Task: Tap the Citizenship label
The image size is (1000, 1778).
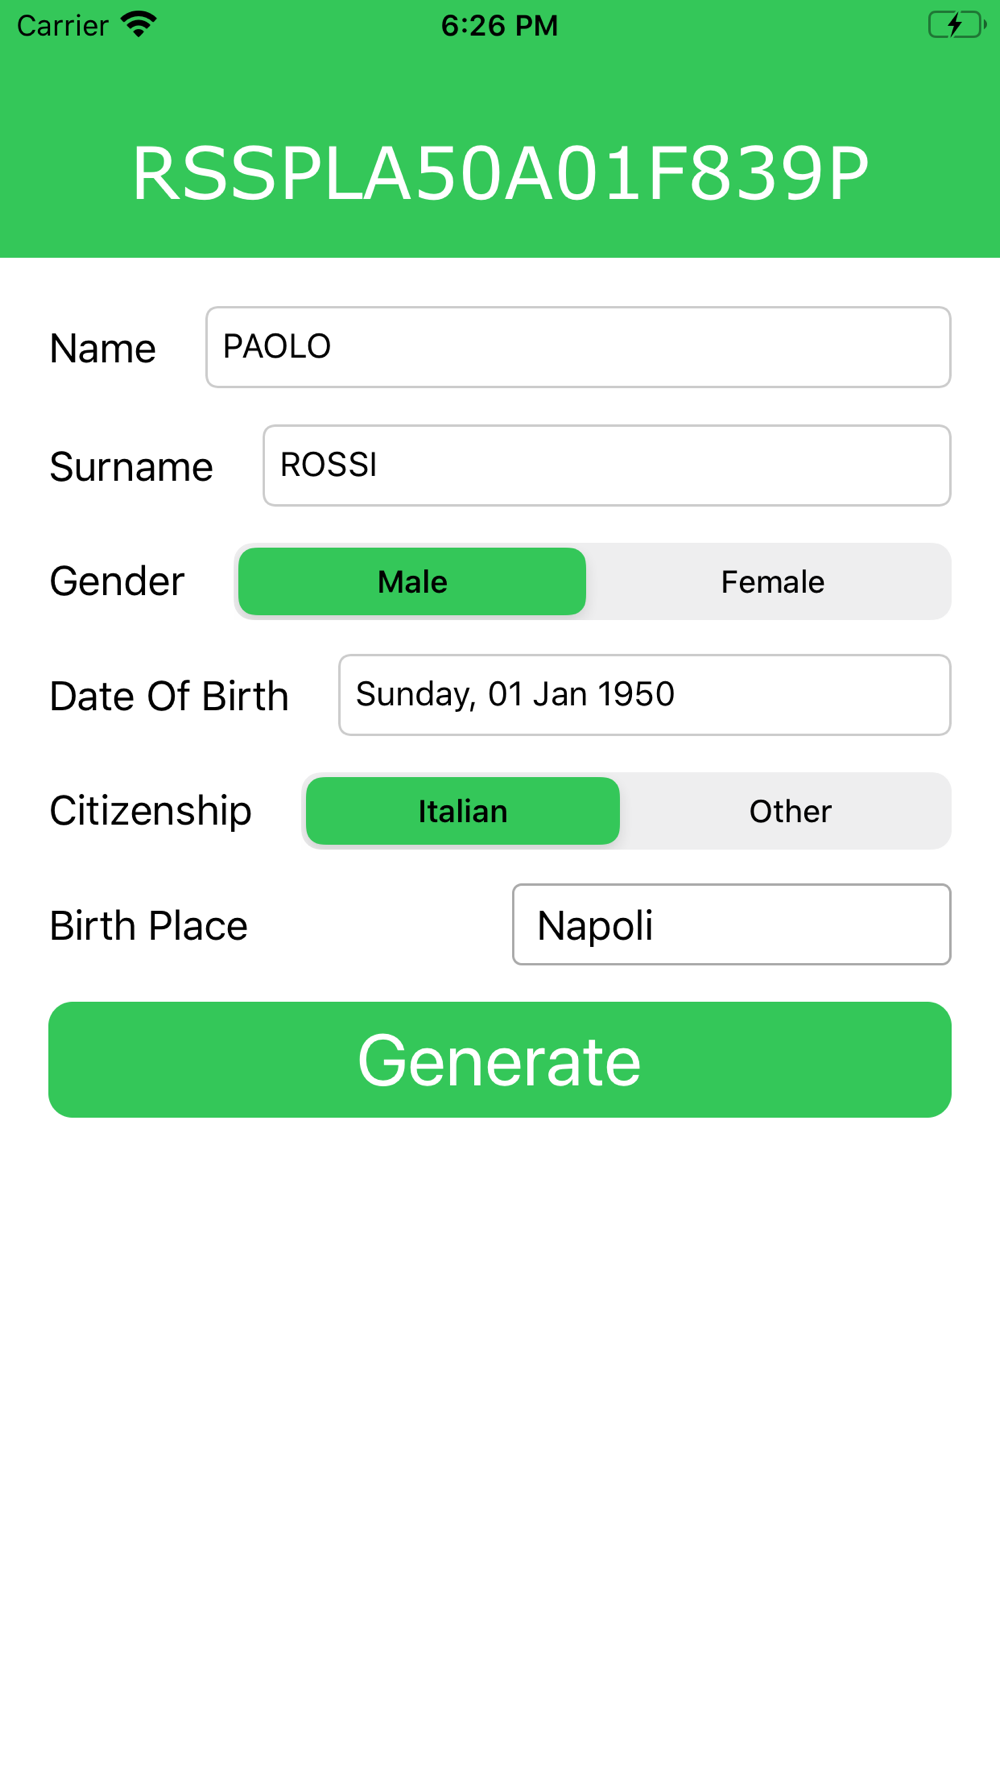Action: (x=150, y=811)
